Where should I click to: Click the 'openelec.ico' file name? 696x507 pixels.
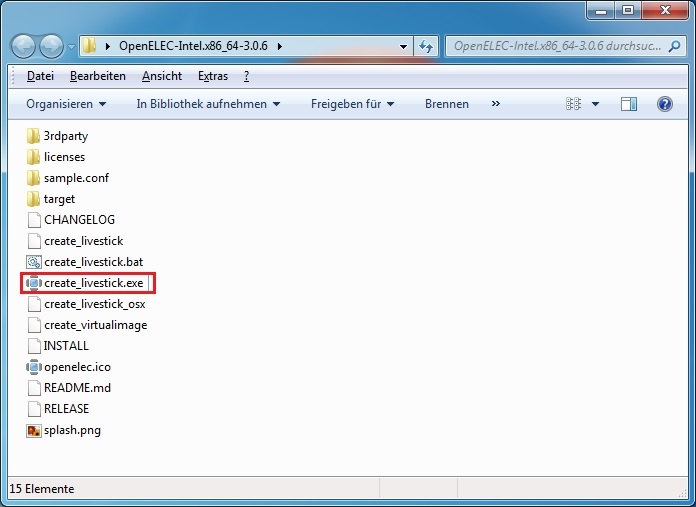(x=77, y=367)
